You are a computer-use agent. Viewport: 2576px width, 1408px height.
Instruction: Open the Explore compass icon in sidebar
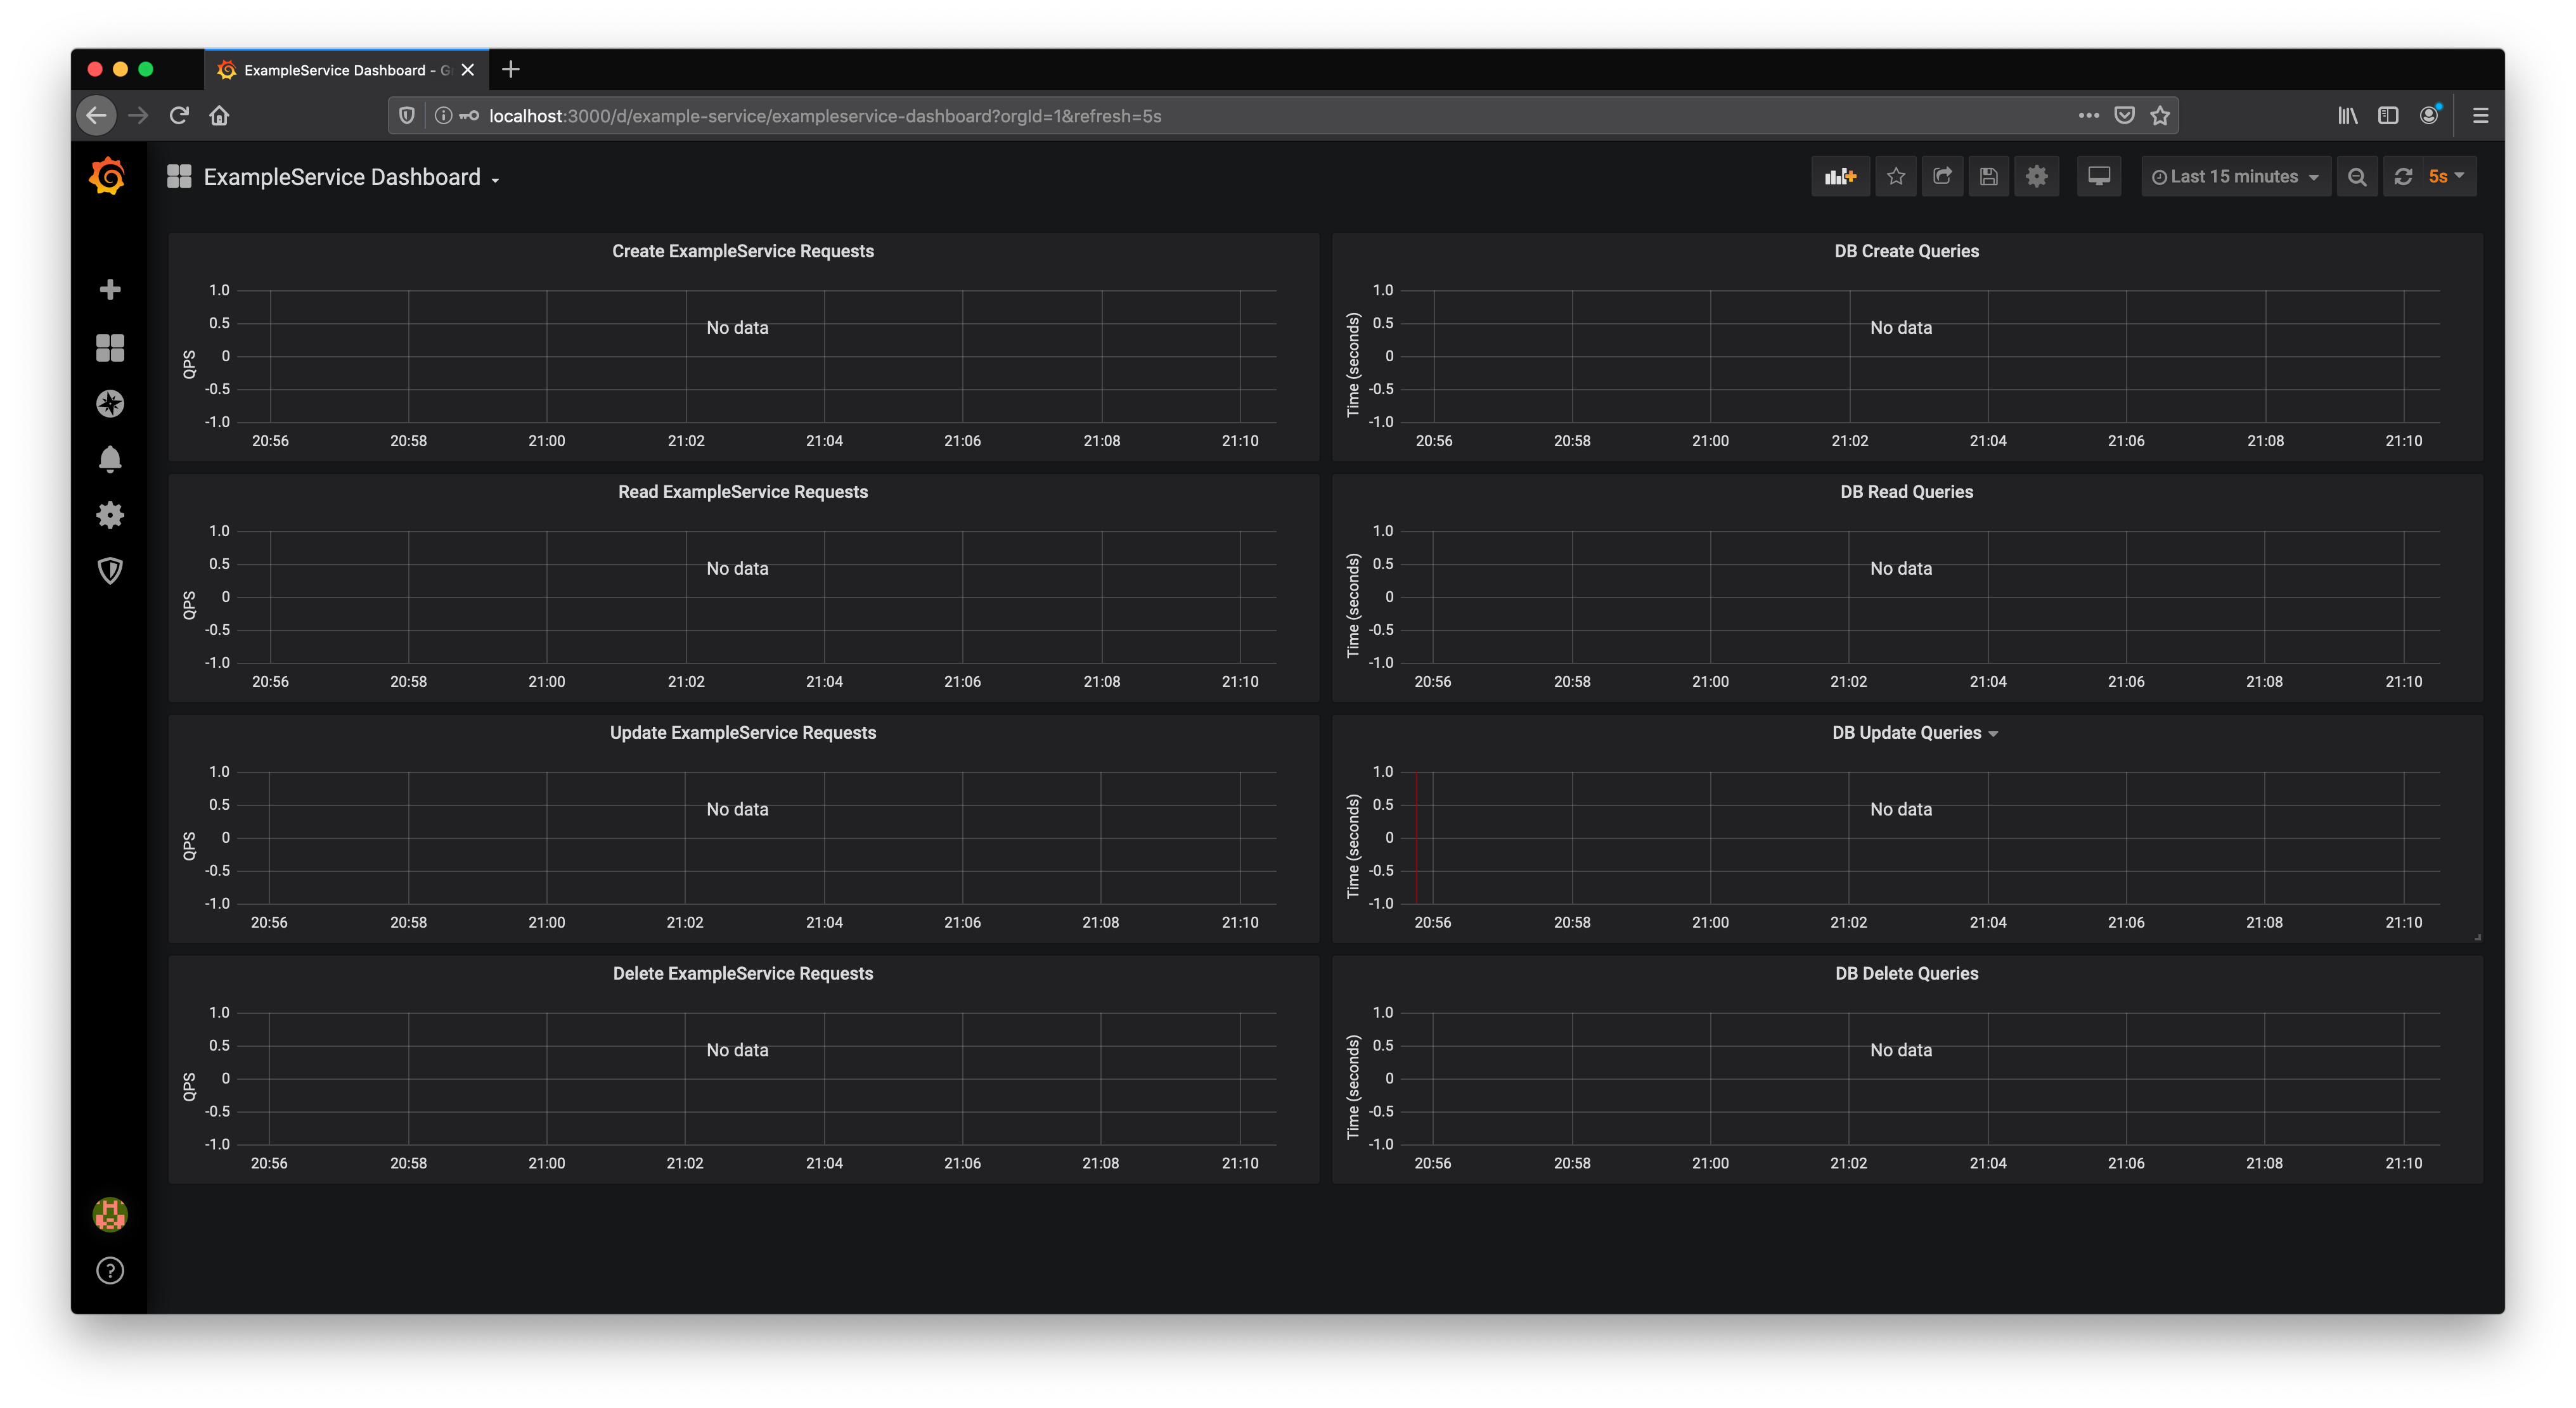(x=110, y=403)
